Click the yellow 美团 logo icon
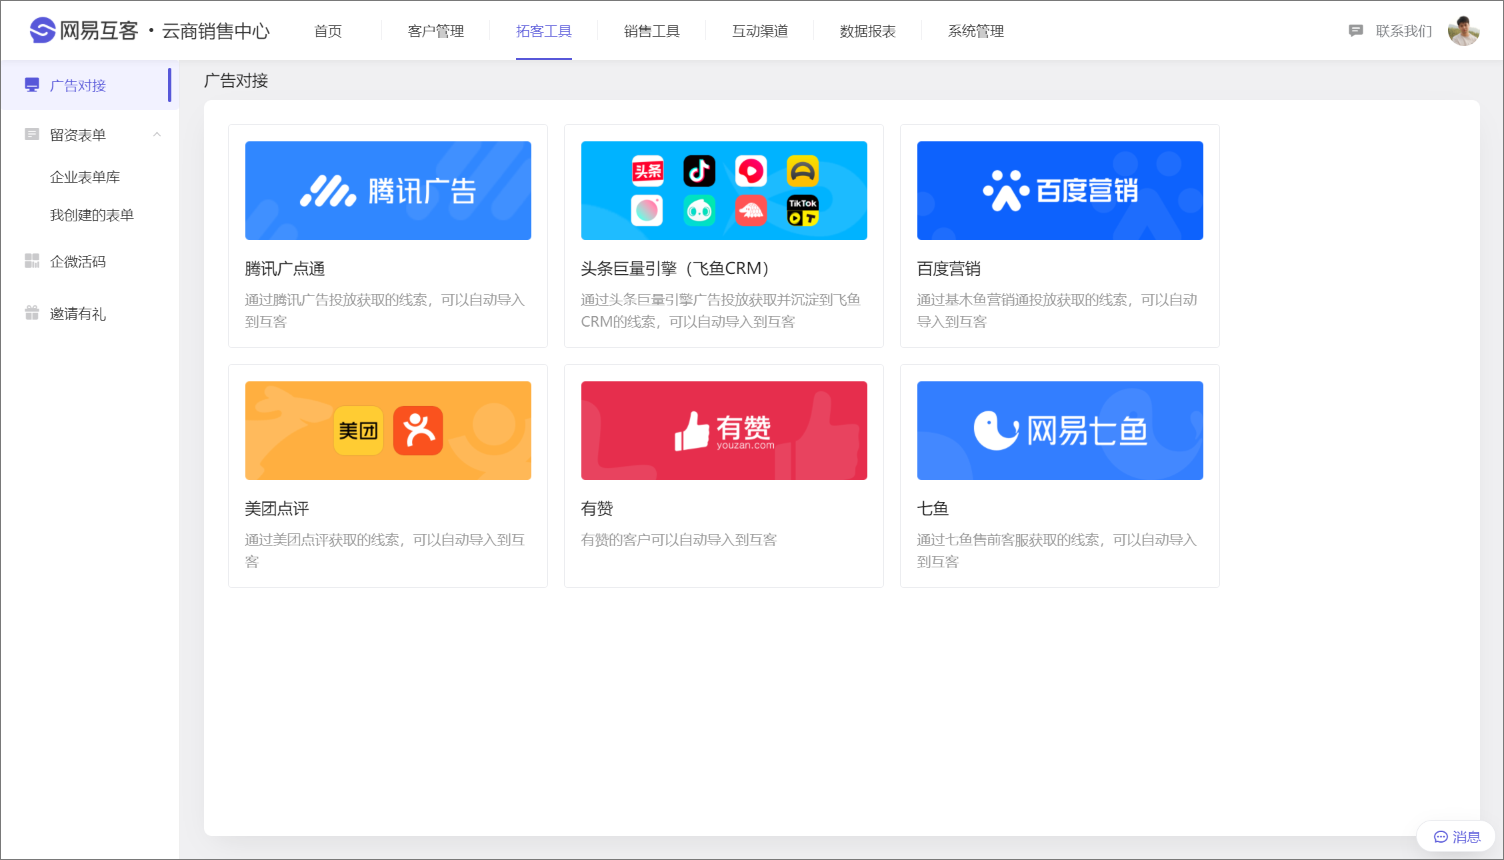 [x=358, y=431]
